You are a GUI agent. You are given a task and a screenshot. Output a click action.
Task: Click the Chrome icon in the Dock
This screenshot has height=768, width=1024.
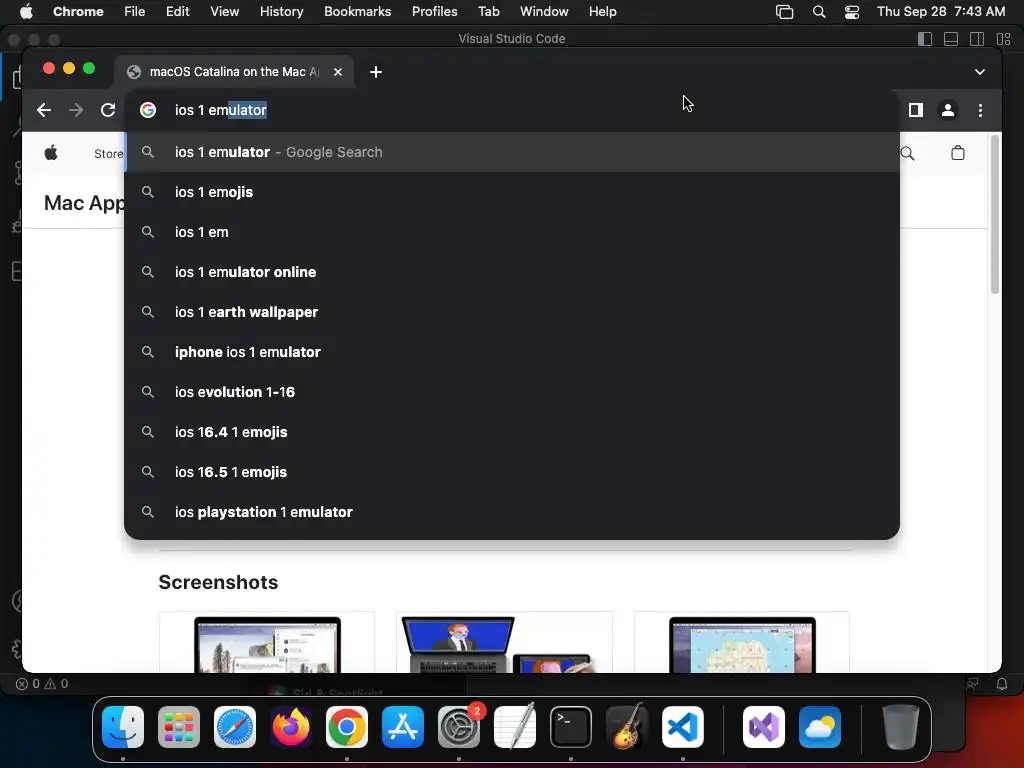(x=347, y=727)
